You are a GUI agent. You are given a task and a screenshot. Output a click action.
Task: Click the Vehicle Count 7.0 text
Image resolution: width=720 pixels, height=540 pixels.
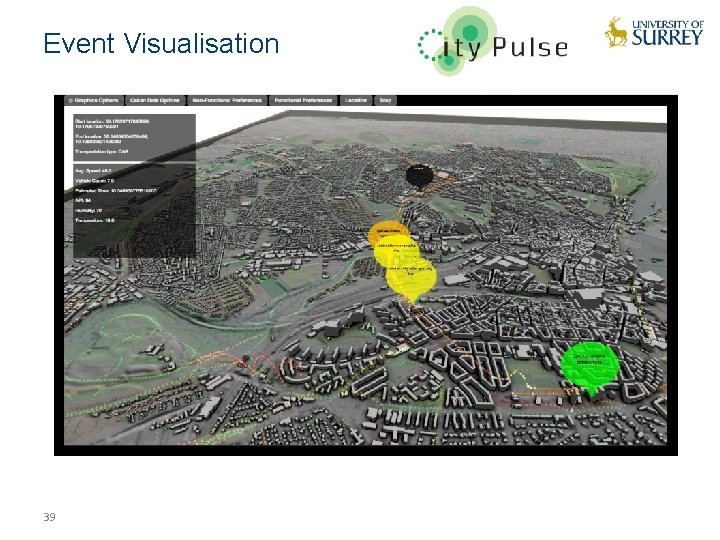[94, 181]
